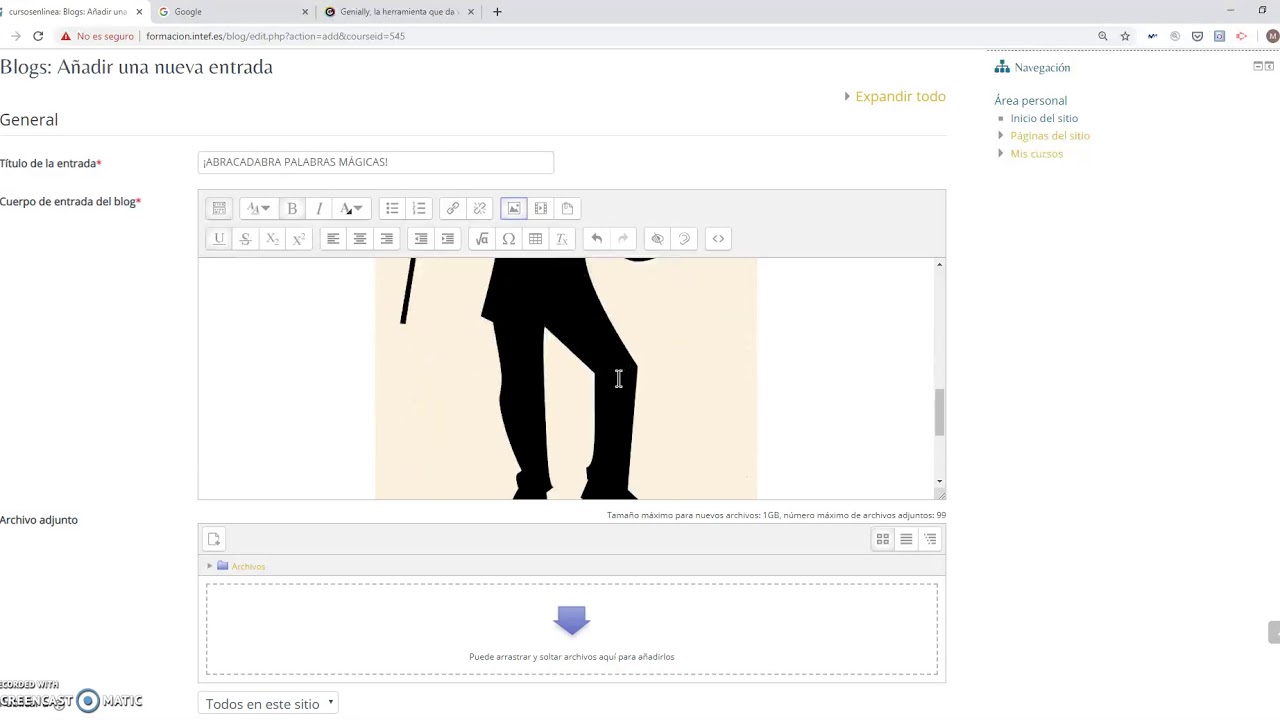1280x720 pixels.
Task: Insert a table
Action: pyautogui.click(x=536, y=238)
